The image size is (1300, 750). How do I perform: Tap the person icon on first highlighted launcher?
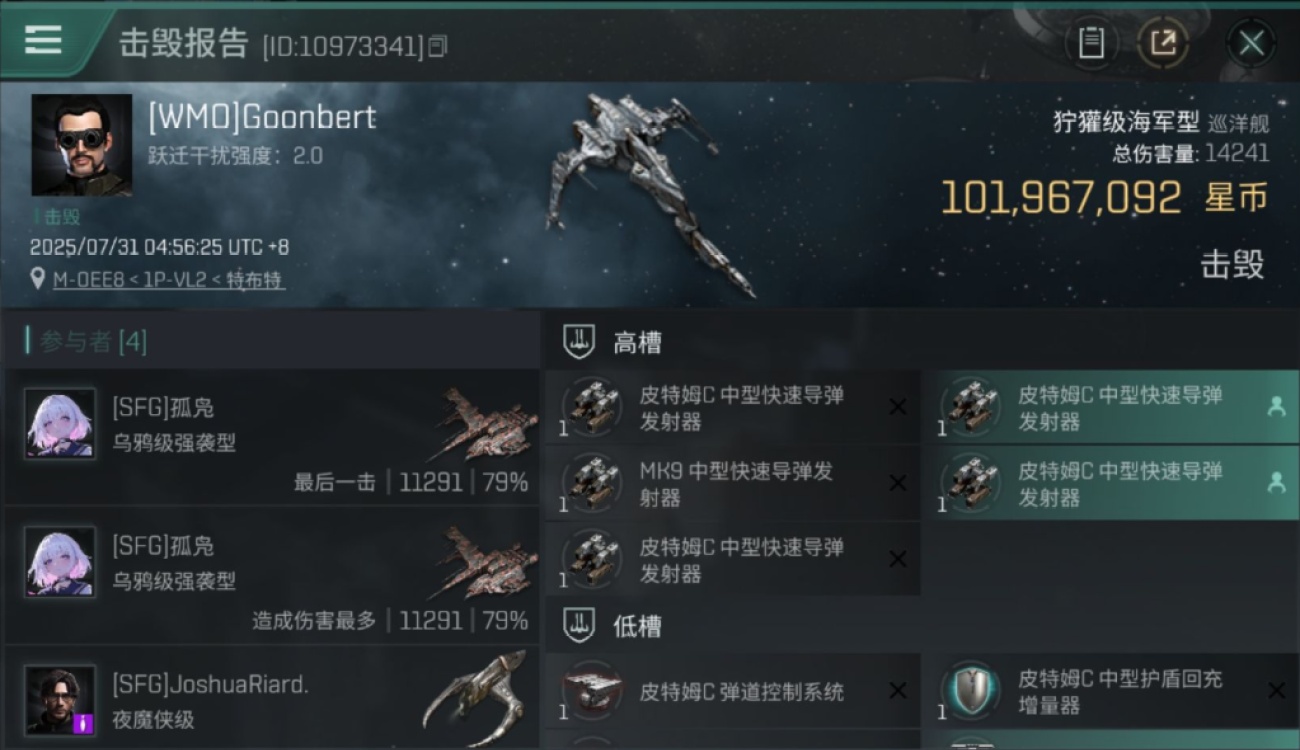point(1276,407)
